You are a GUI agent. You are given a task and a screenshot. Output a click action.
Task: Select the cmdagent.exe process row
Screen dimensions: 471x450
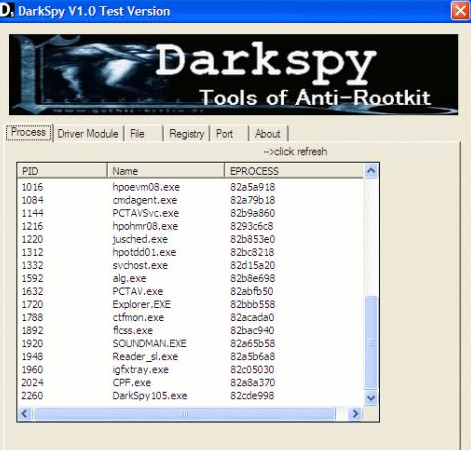[x=190, y=200]
